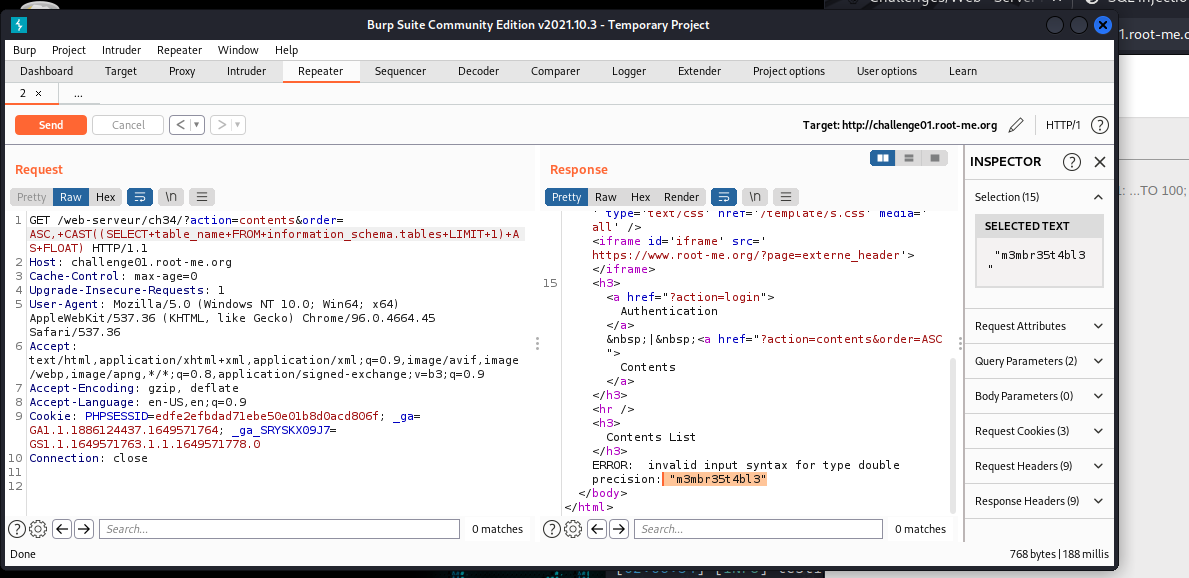Open request search settings gear
Image resolution: width=1189 pixels, height=578 pixels.
click(x=39, y=529)
